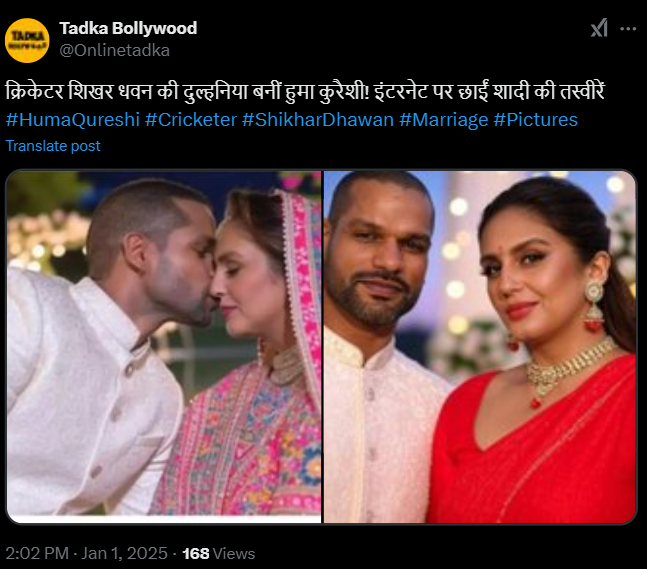Screen dimensions: 647x569
Task: Follow the #ShikharDhawan hashtag link
Action: [318, 120]
